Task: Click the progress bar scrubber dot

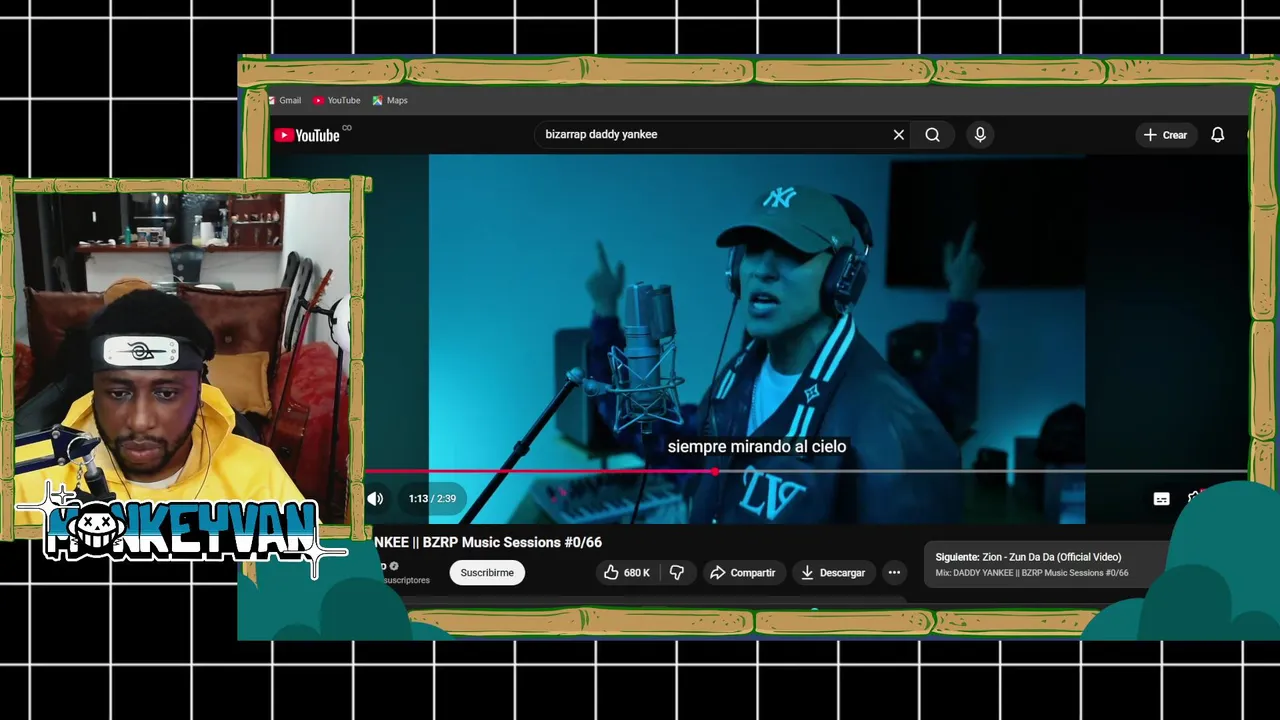Action: tap(715, 471)
